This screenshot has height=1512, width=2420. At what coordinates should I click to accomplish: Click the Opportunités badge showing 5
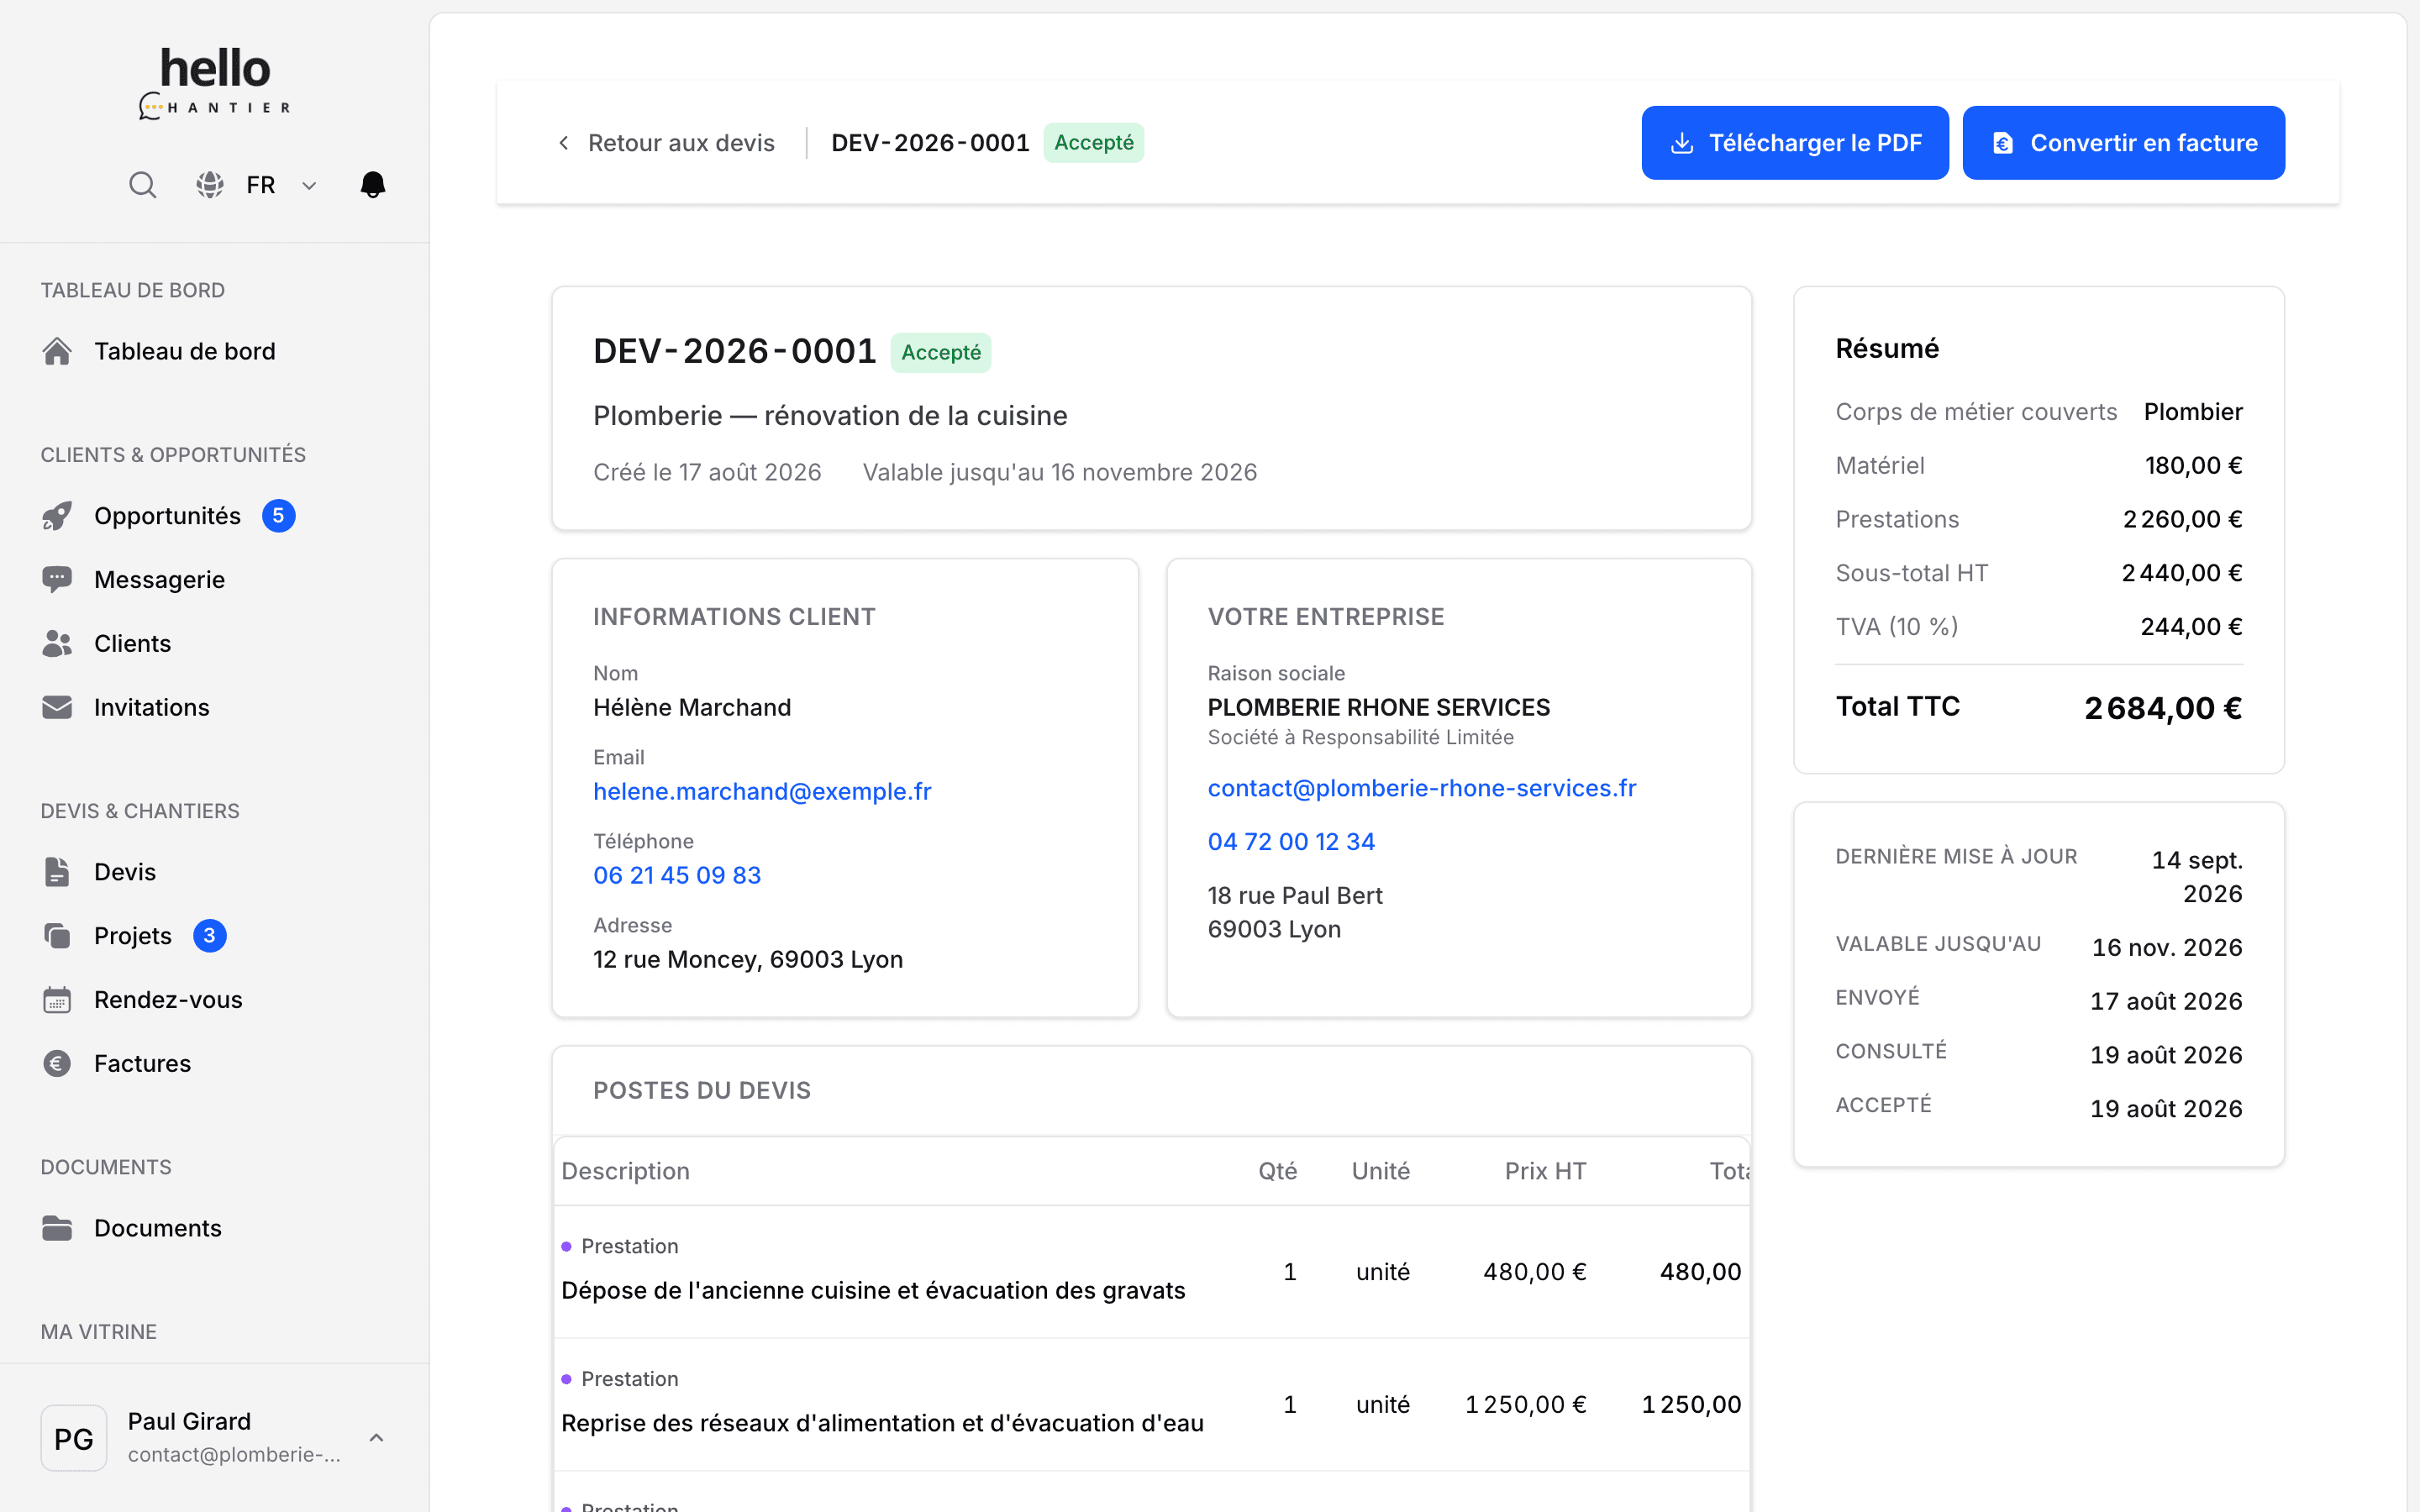(x=279, y=516)
